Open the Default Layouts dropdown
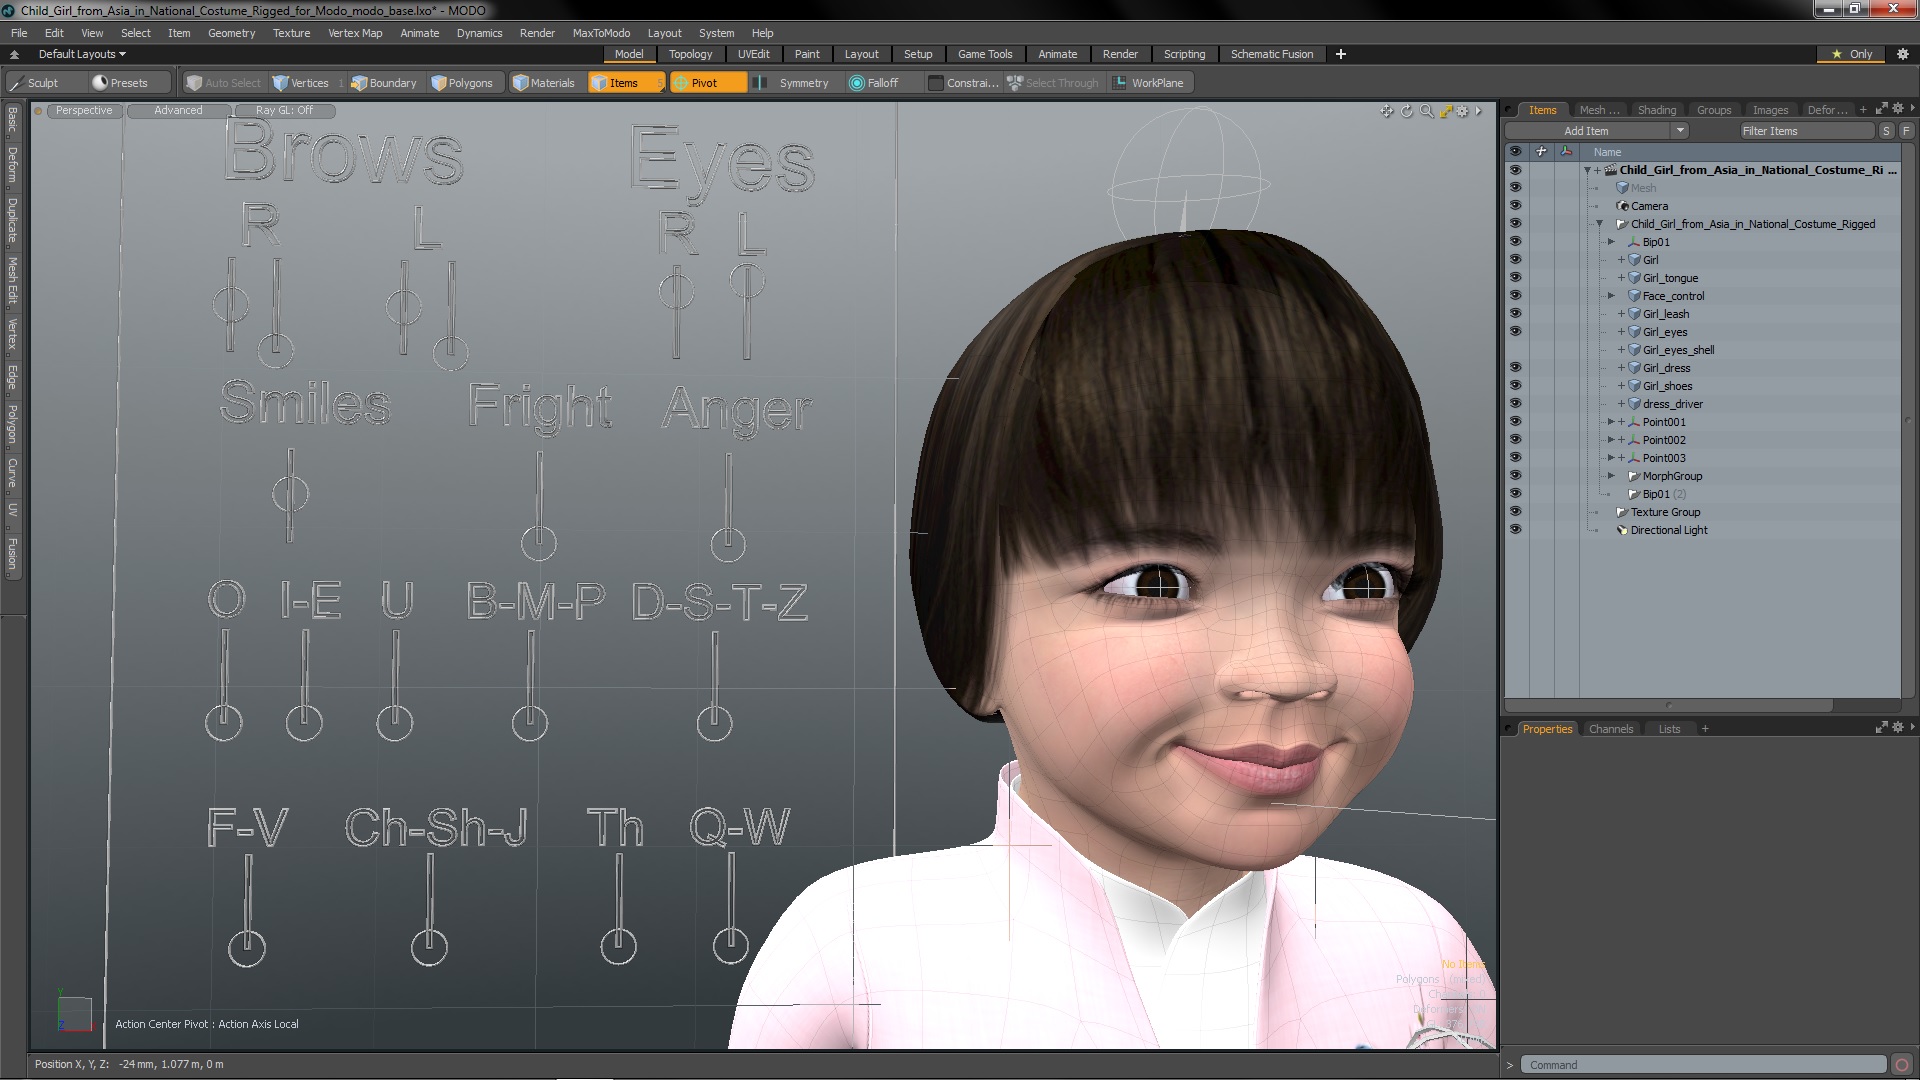Screen dimensions: 1920x1080 [82, 54]
